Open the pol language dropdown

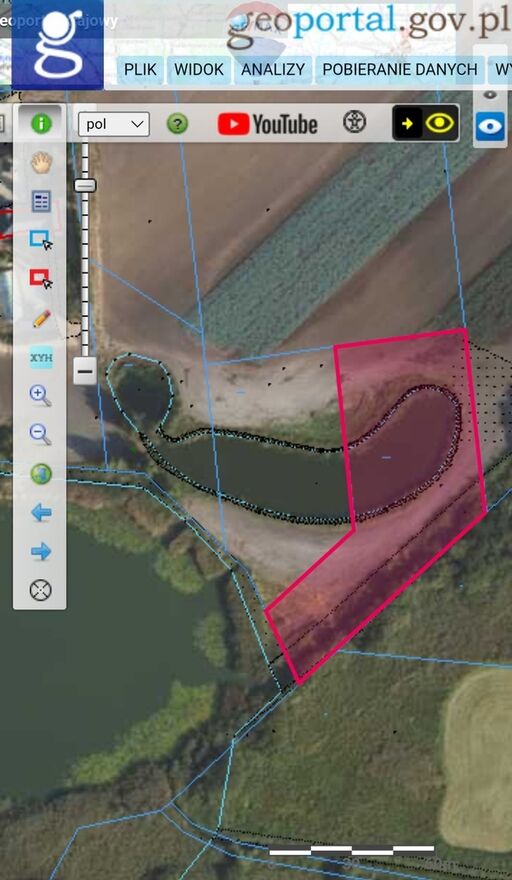[114, 124]
